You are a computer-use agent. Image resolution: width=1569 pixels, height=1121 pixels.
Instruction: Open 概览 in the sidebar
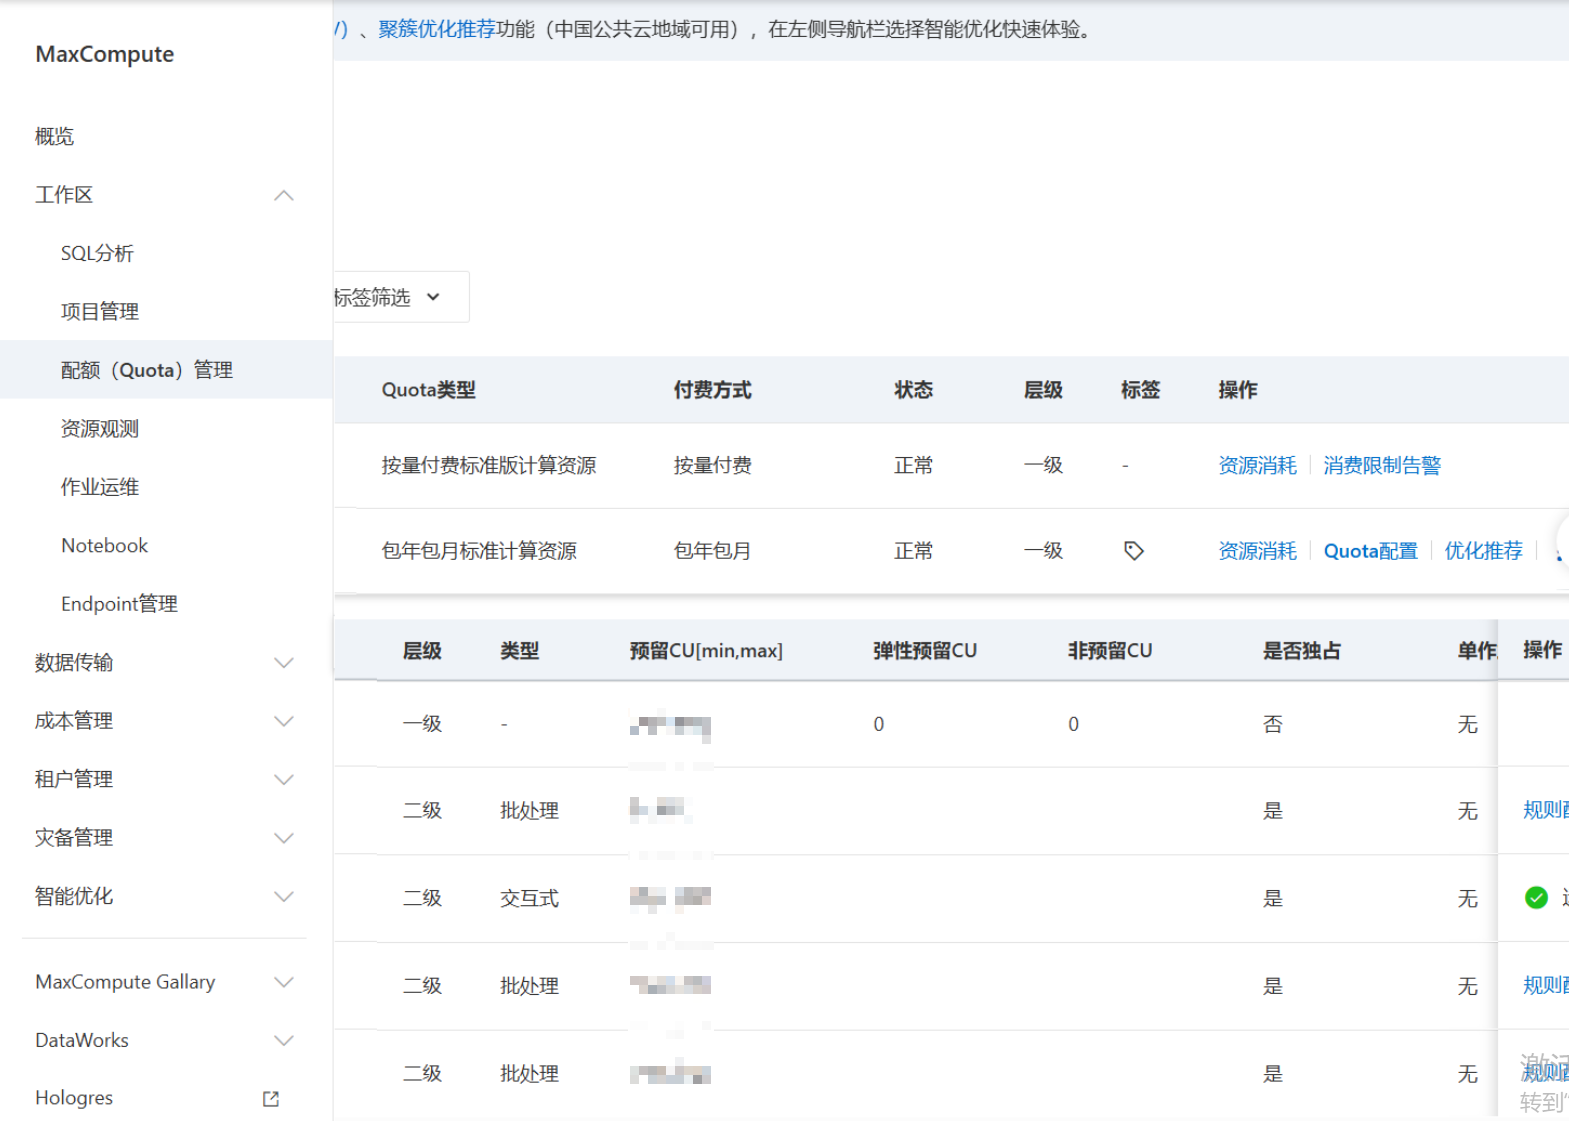click(x=54, y=137)
